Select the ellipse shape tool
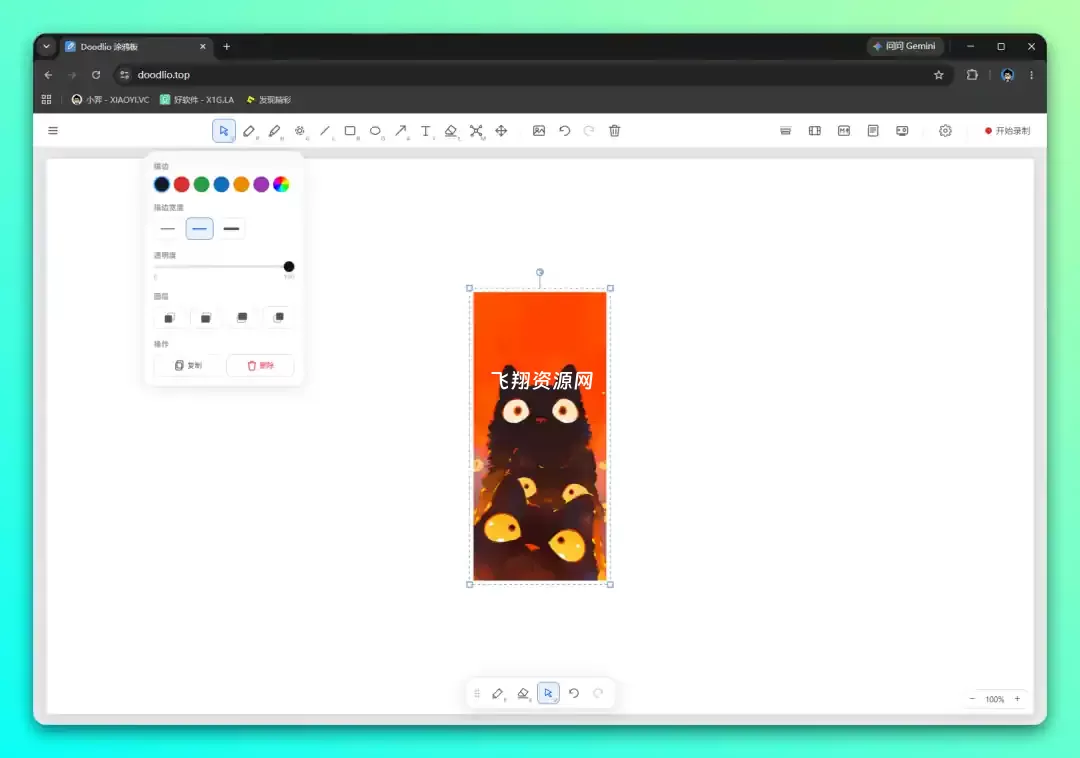 [x=375, y=131]
